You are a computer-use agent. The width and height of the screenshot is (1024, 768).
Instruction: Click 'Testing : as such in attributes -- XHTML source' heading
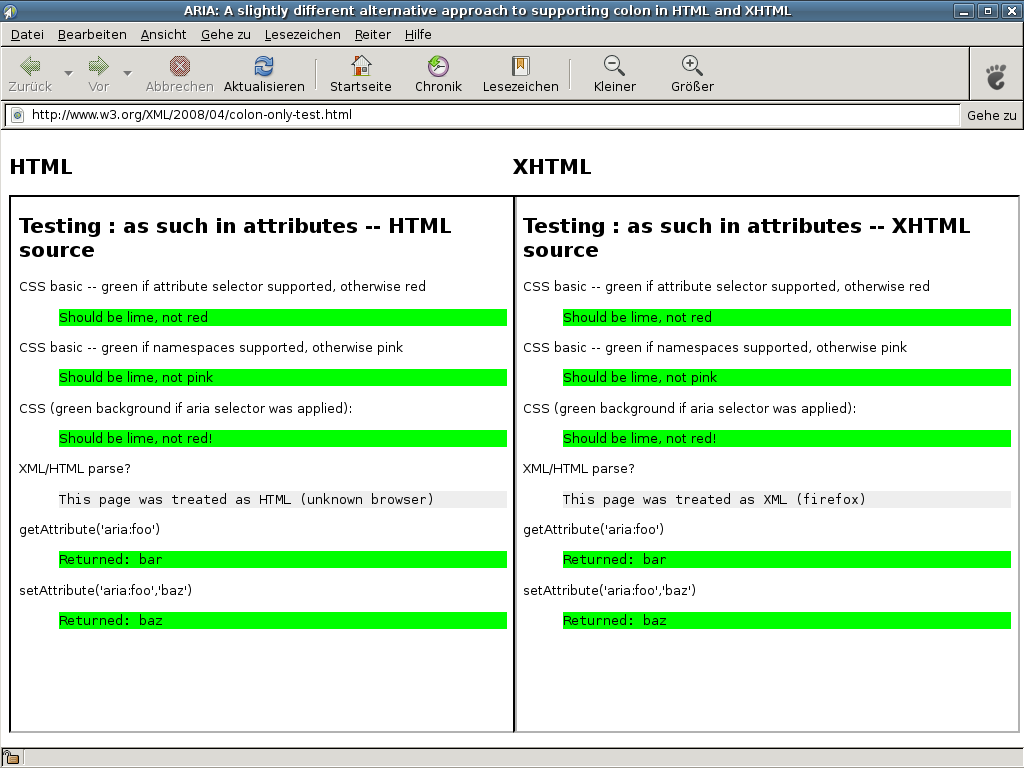746,238
